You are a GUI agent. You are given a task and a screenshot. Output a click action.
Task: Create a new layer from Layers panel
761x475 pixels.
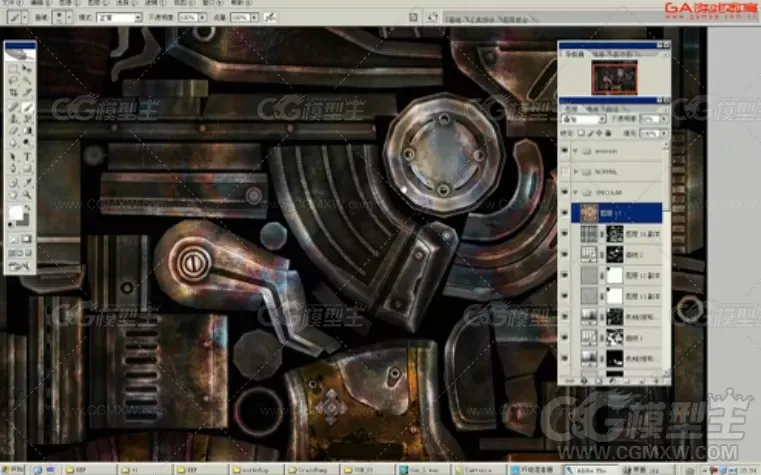click(642, 381)
